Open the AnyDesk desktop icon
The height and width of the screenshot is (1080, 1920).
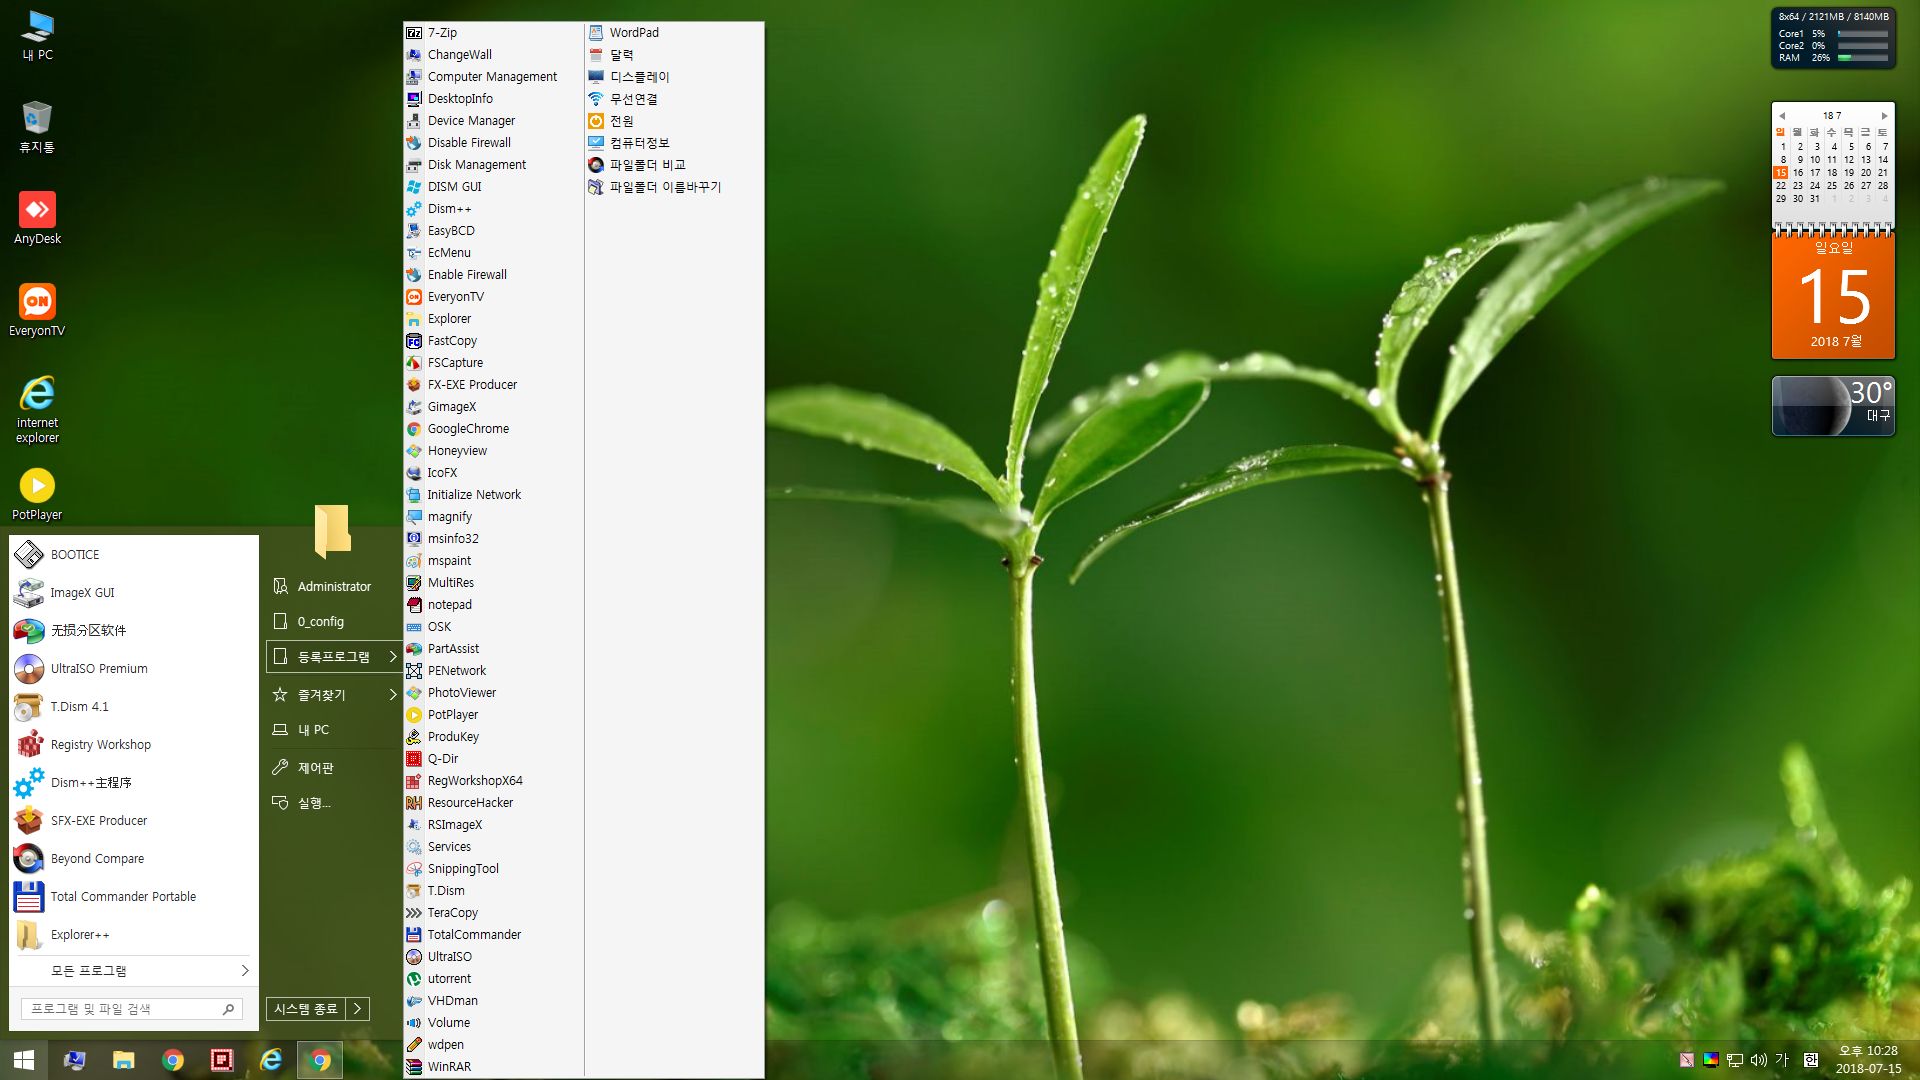point(37,218)
